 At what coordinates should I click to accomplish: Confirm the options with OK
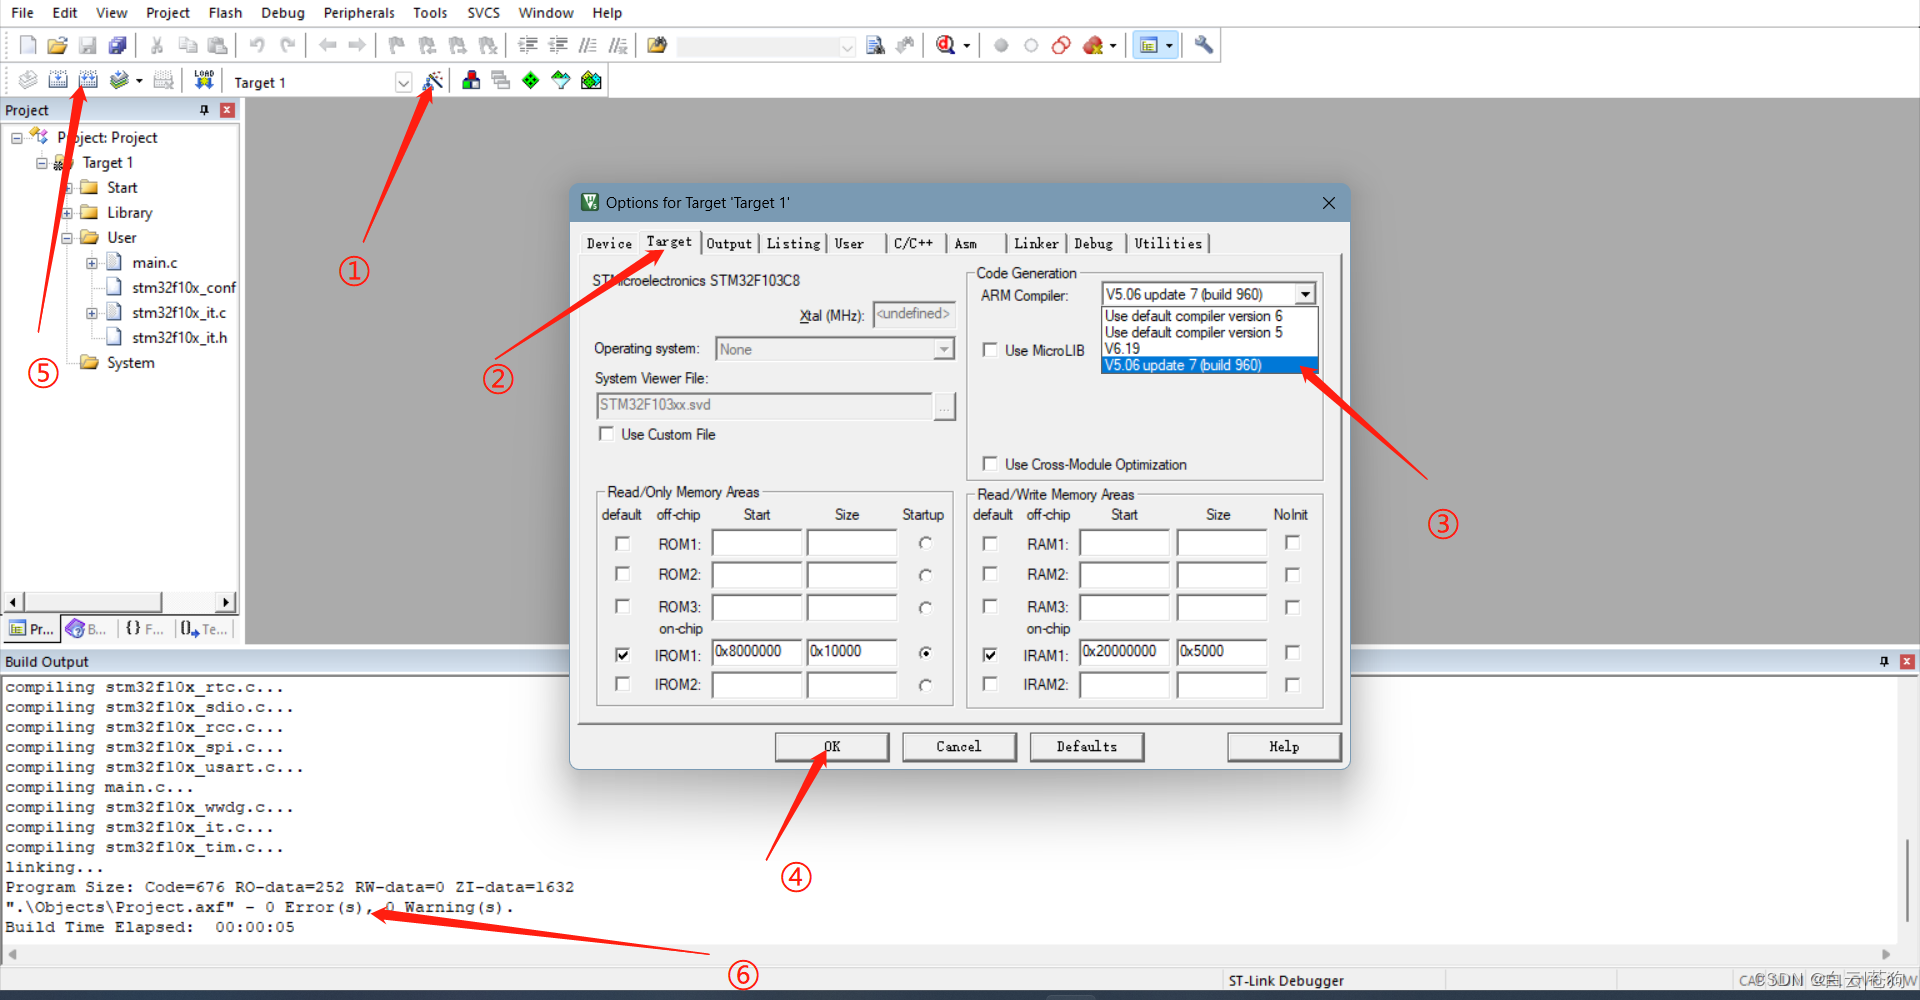(x=832, y=747)
